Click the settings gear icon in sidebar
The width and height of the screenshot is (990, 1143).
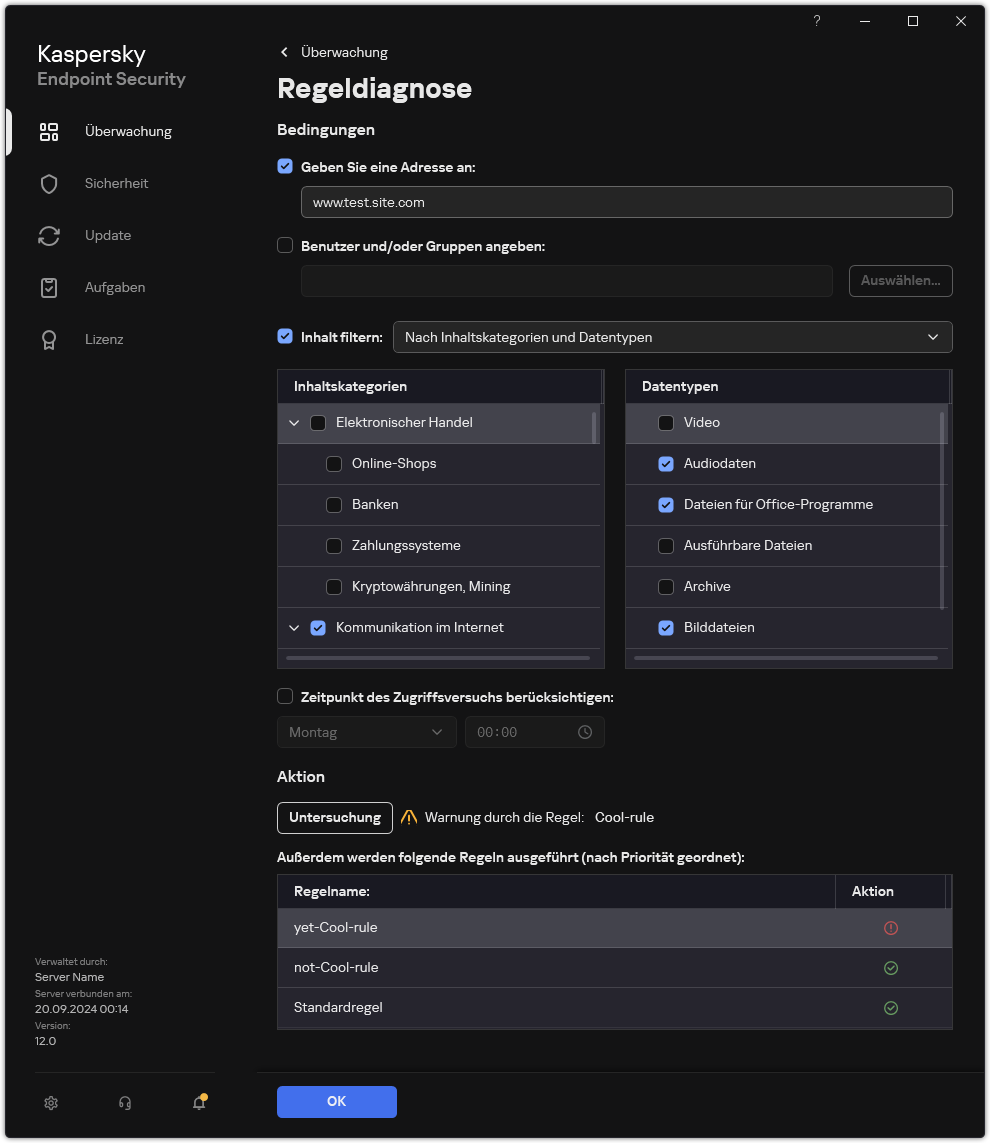[51, 1103]
